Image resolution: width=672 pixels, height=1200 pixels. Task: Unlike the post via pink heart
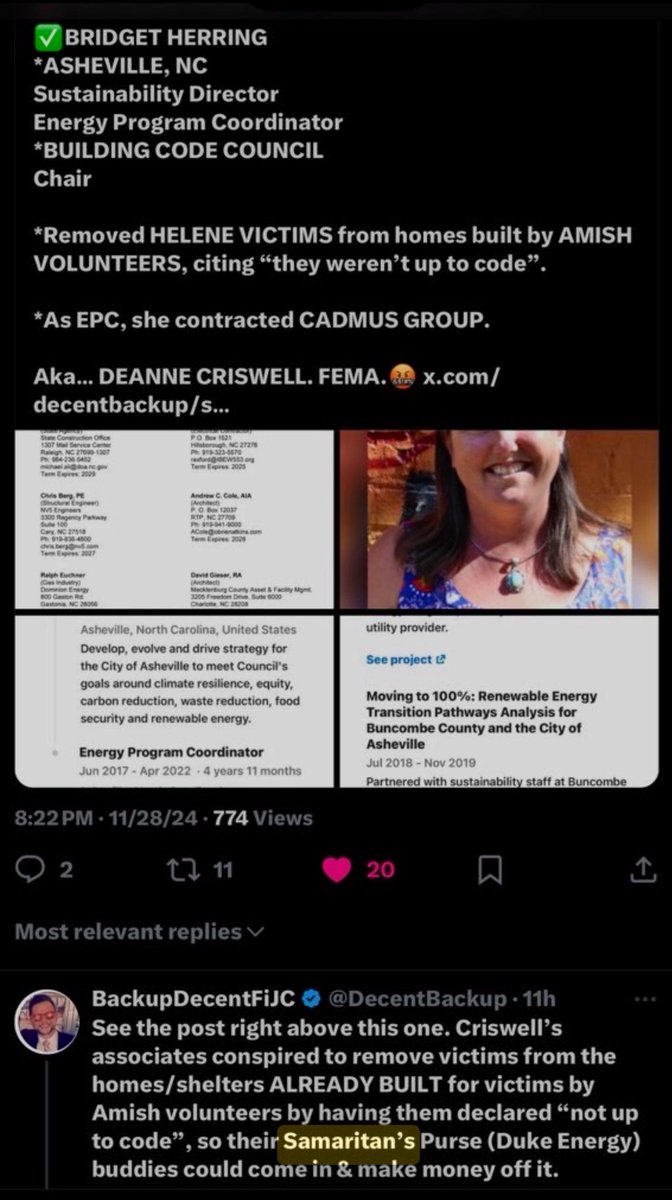[x=338, y=870]
